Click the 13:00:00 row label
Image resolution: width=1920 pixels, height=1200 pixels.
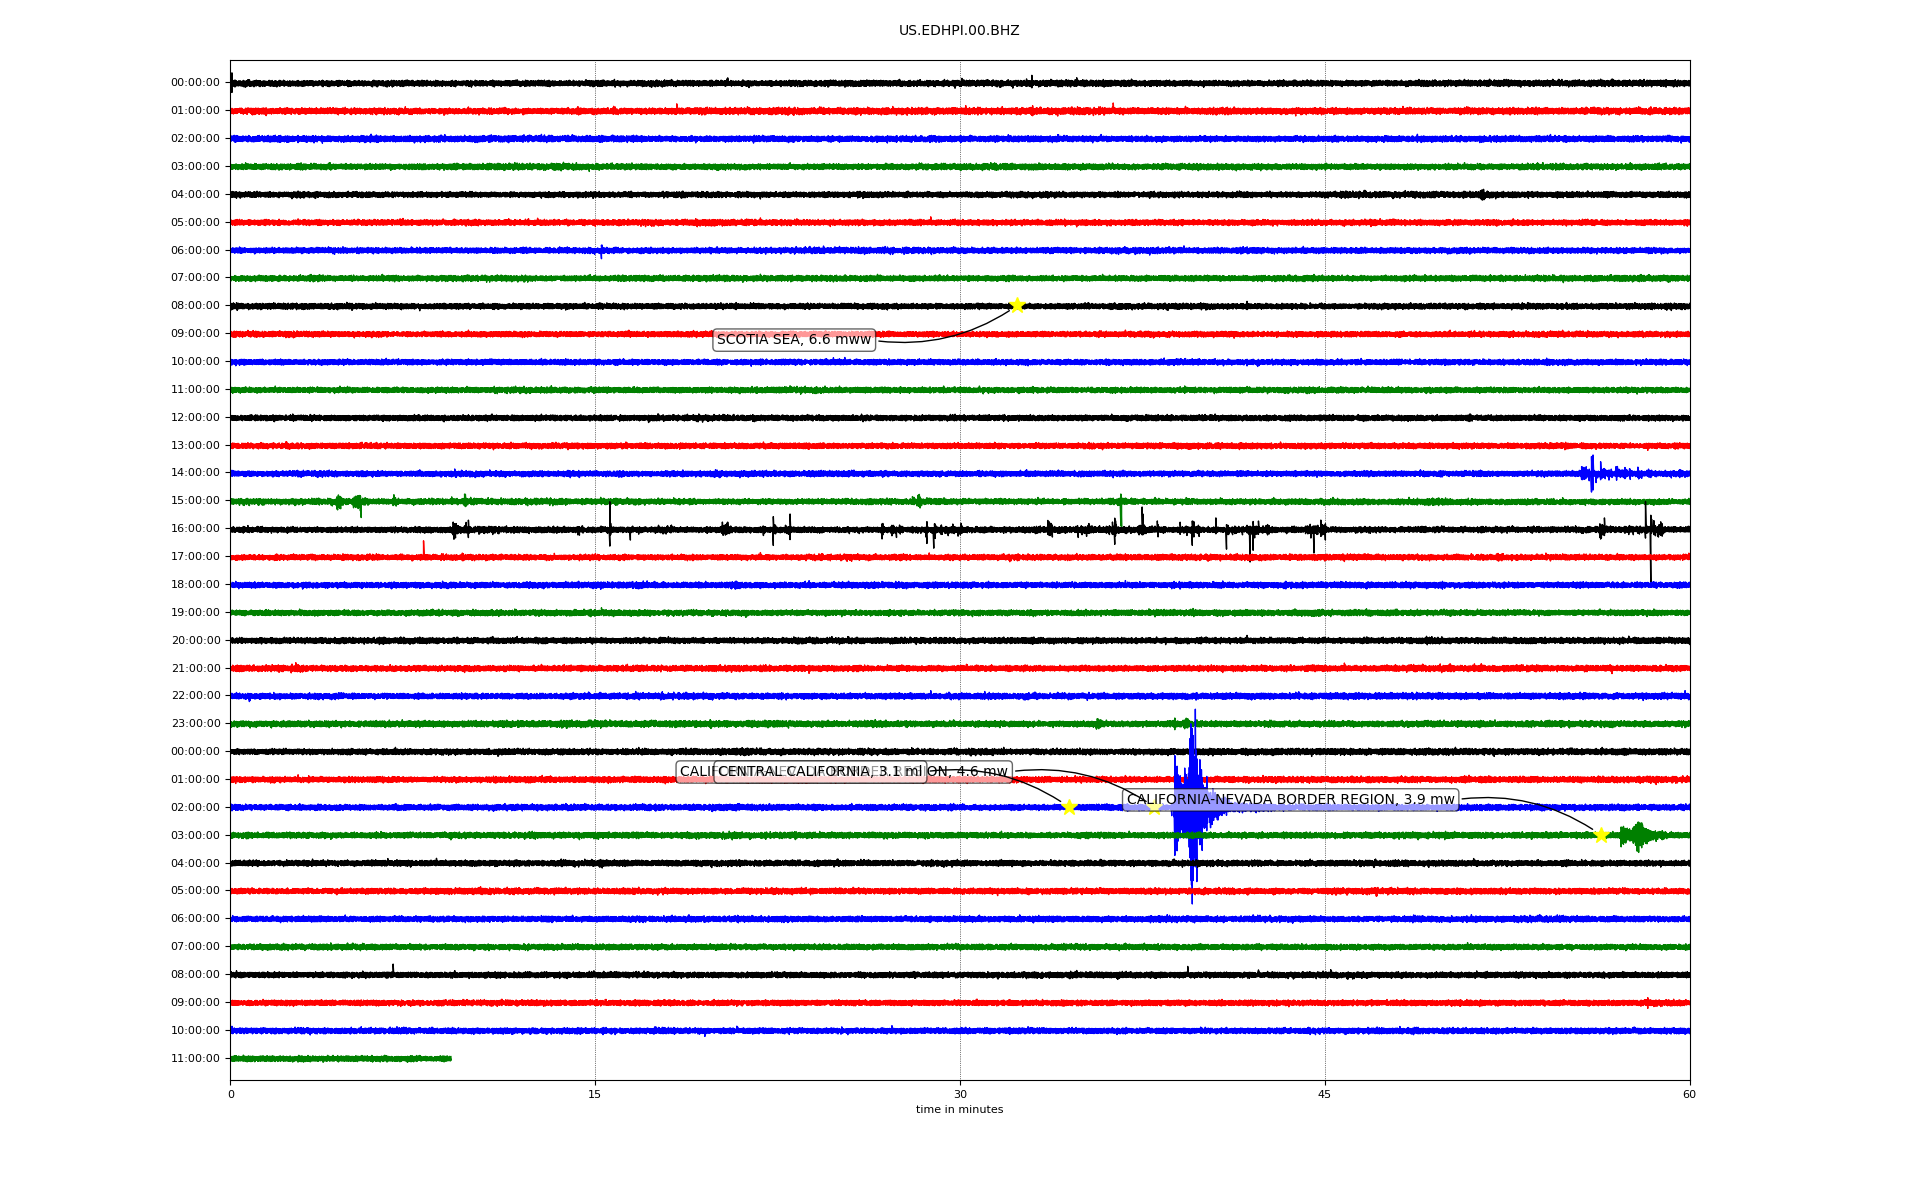pyautogui.click(x=195, y=445)
